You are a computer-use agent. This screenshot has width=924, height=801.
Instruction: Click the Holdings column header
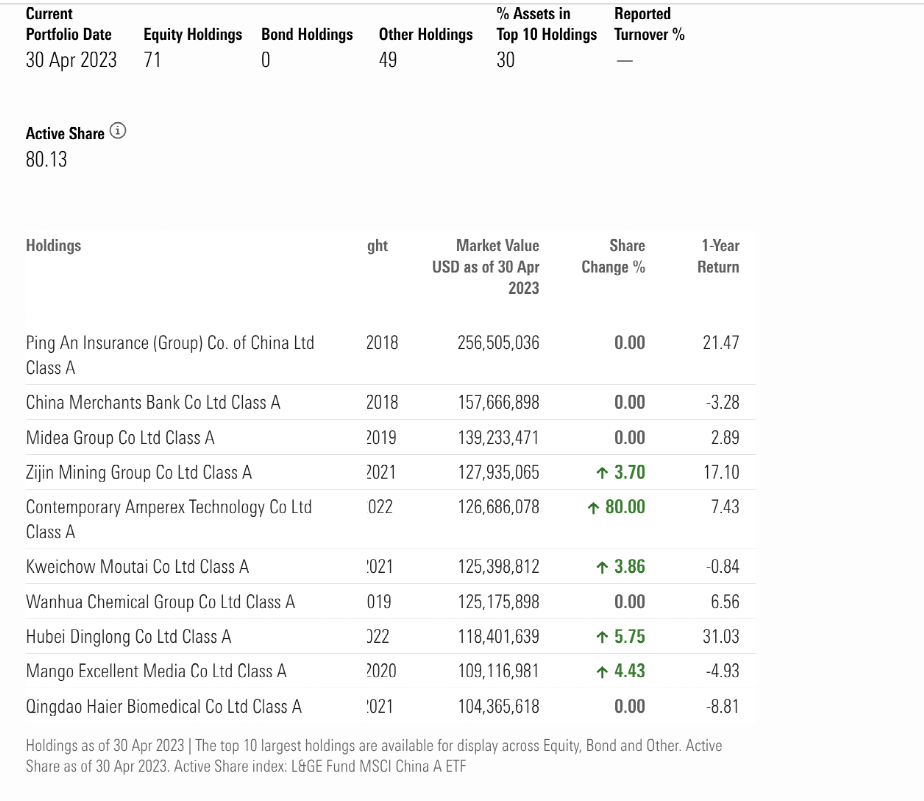coord(54,246)
